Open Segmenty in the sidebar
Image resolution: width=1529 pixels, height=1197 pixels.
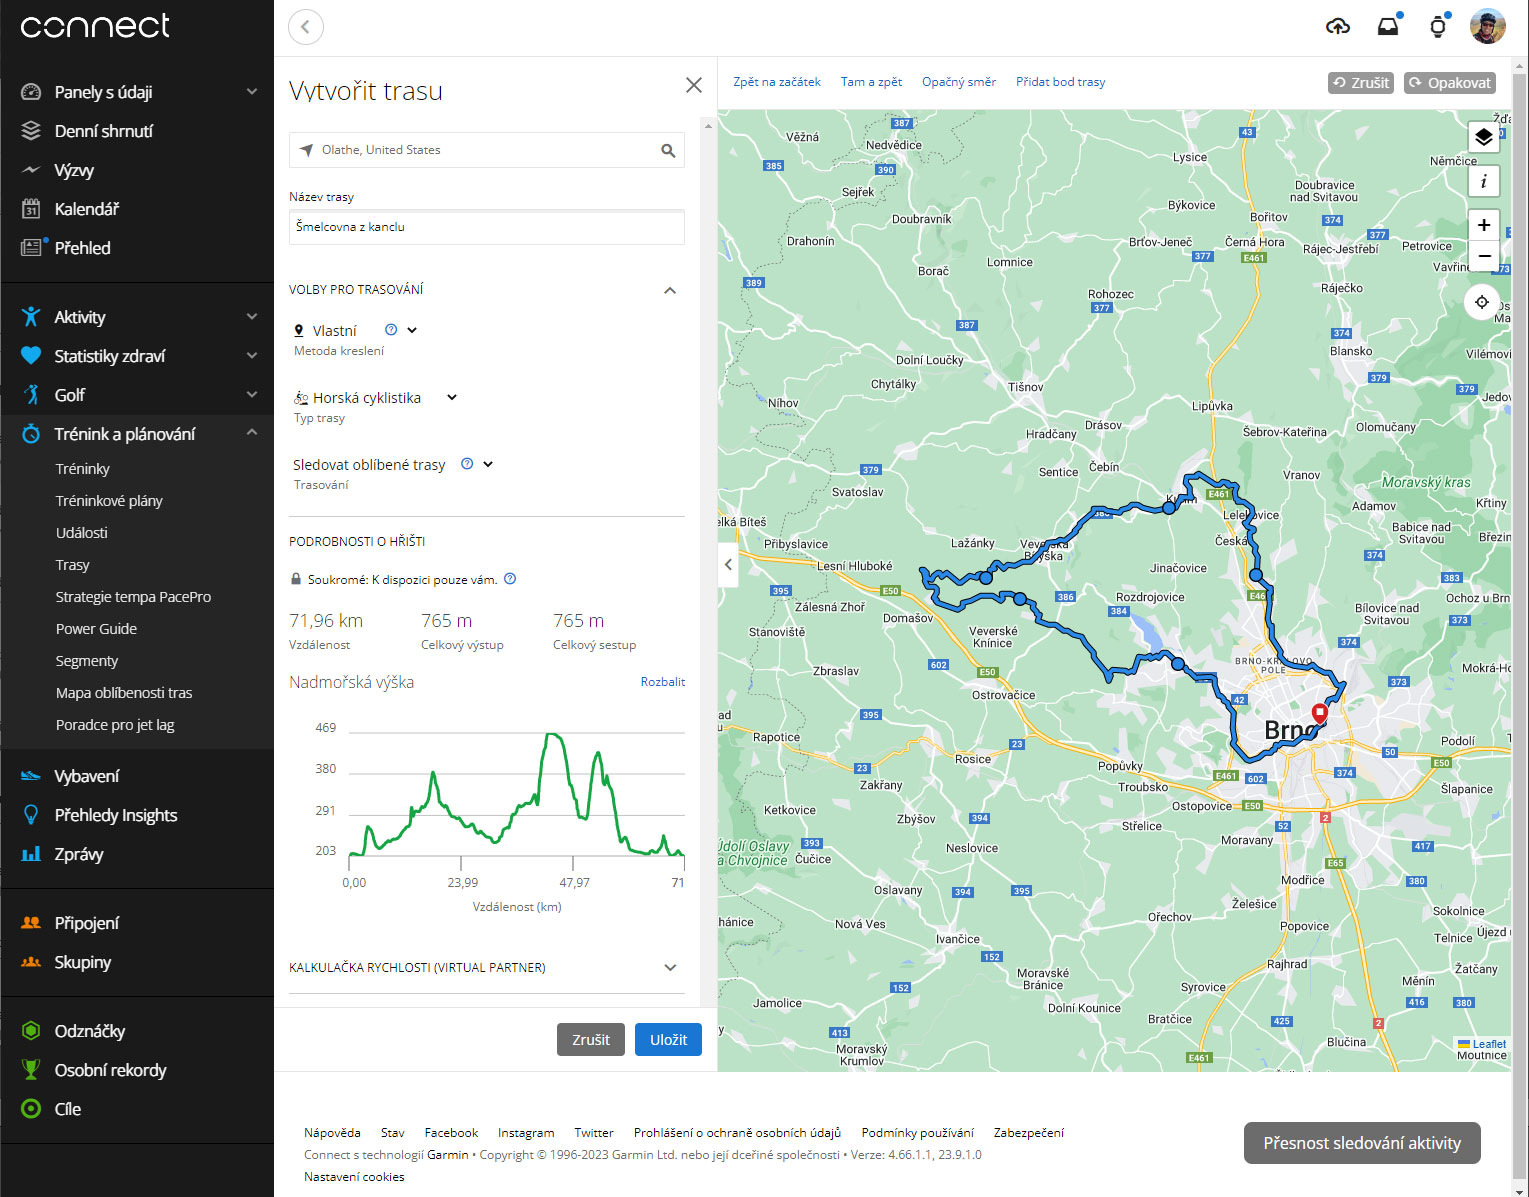tap(87, 661)
